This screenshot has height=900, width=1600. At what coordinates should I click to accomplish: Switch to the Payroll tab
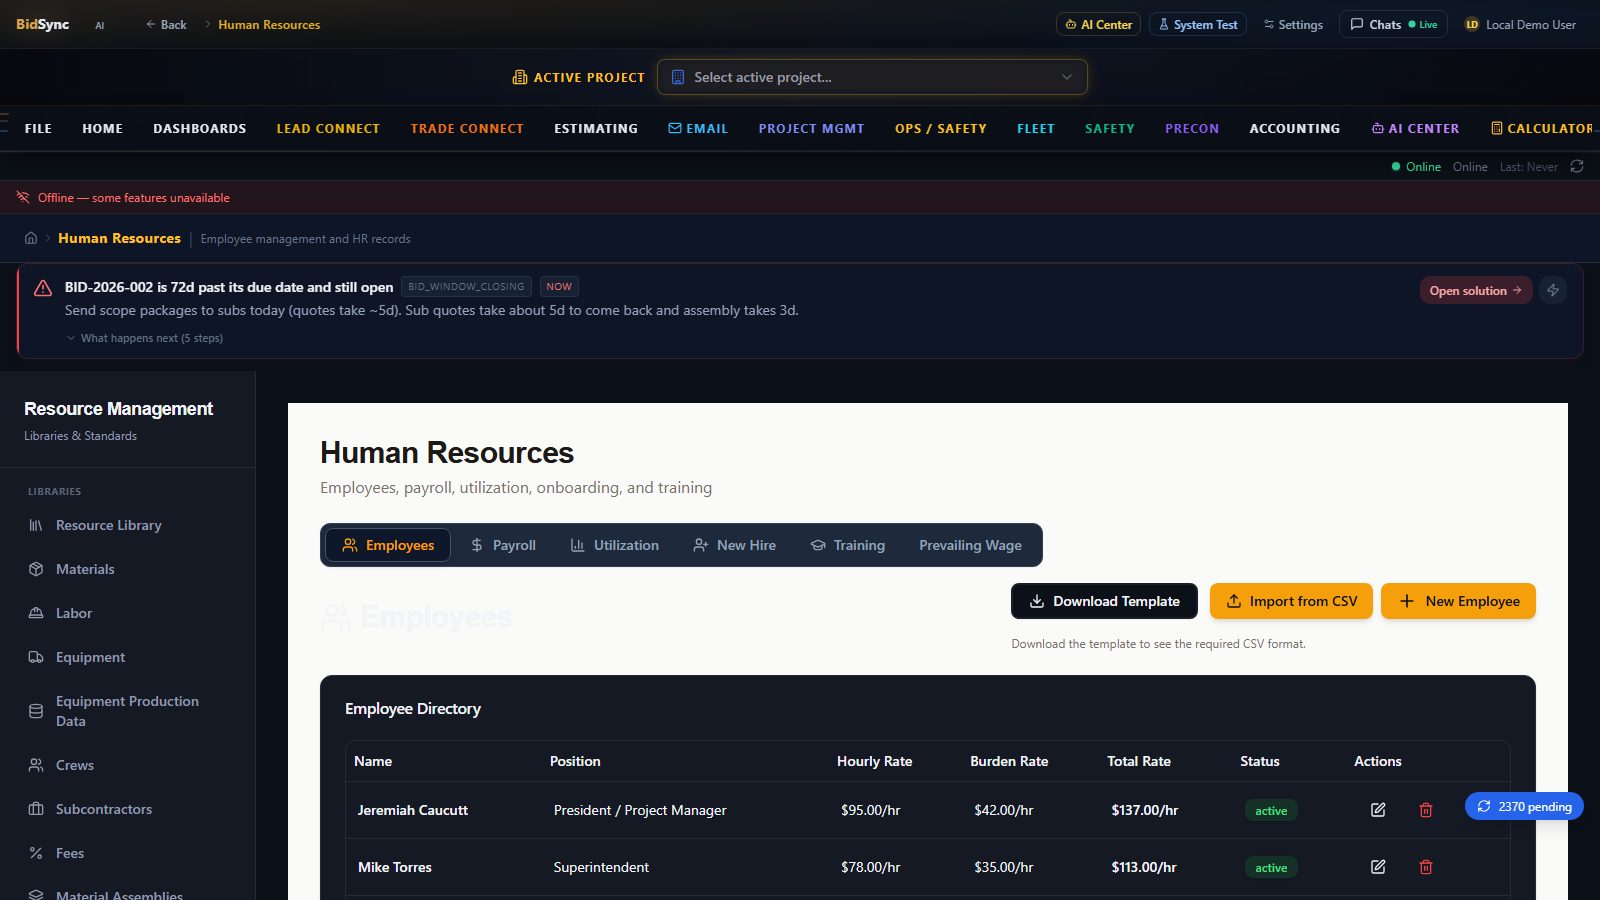pyautogui.click(x=503, y=545)
